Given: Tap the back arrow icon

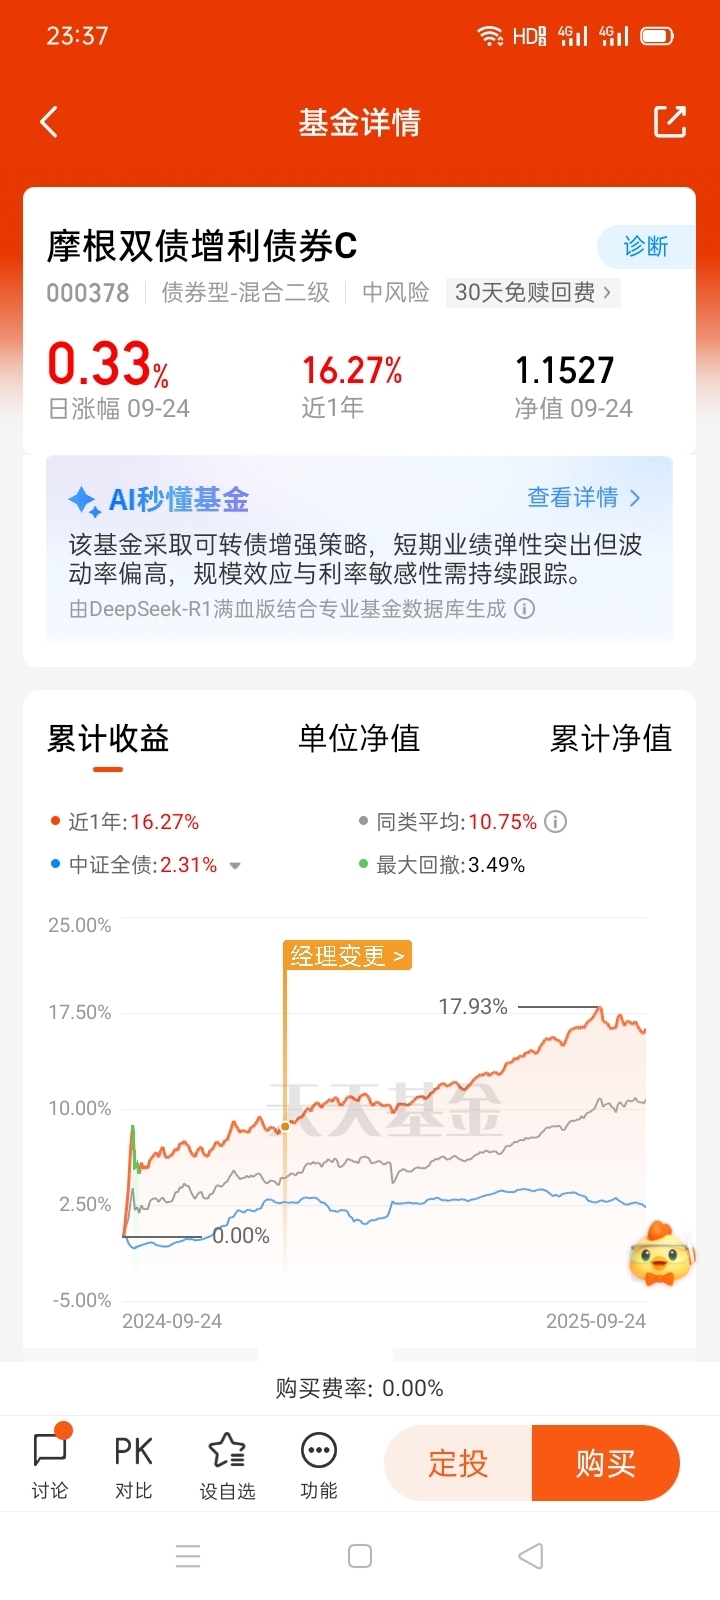Looking at the screenshot, I should click(x=49, y=122).
